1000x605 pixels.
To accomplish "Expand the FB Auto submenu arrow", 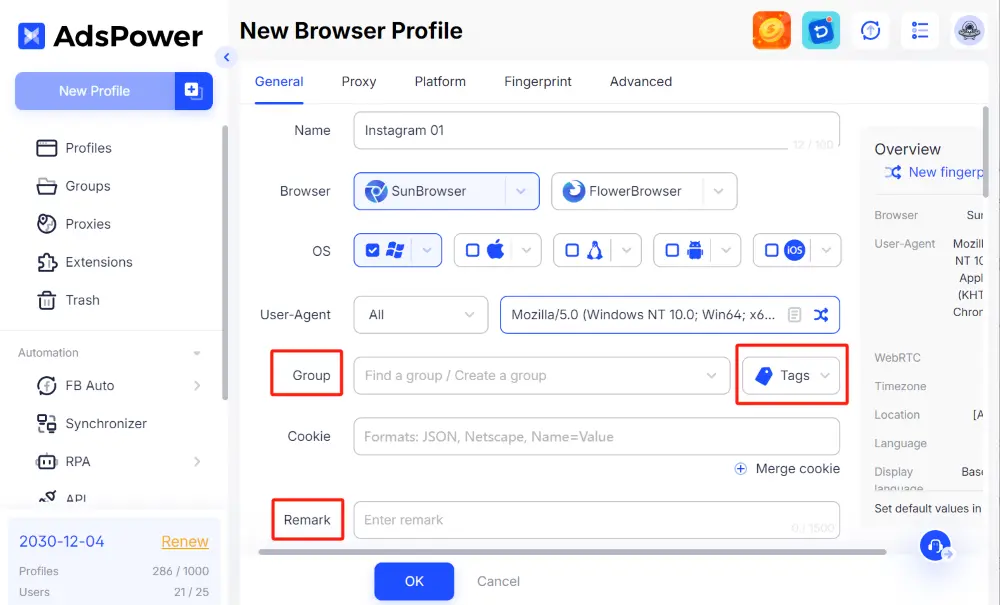I will coord(197,386).
